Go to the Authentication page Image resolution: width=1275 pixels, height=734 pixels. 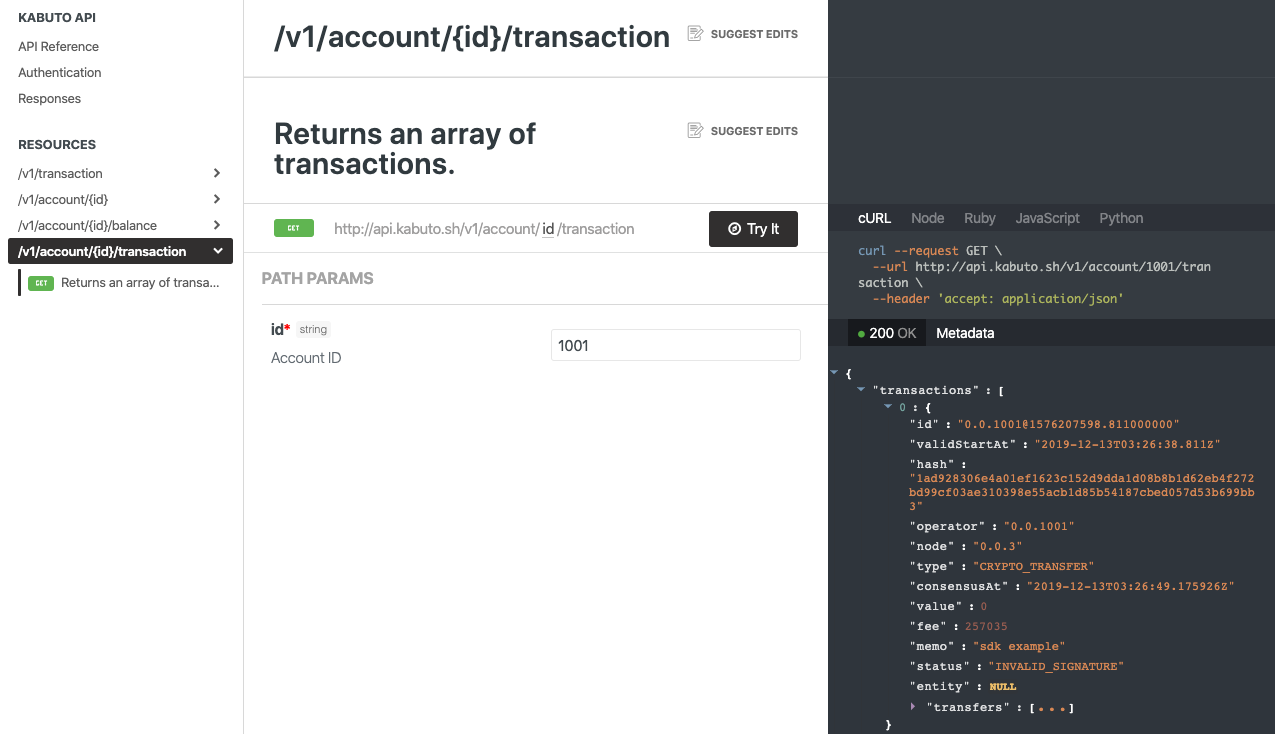click(x=60, y=72)
